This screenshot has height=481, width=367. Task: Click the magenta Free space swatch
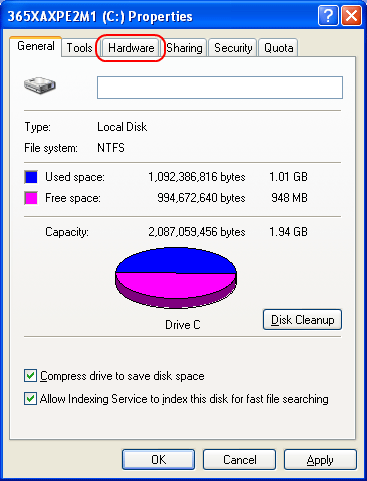(31, 198)
